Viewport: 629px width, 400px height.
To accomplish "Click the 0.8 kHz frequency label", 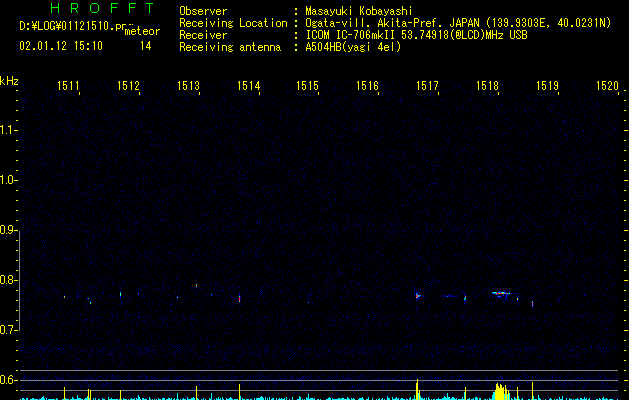I will click(x=9, y=280).
